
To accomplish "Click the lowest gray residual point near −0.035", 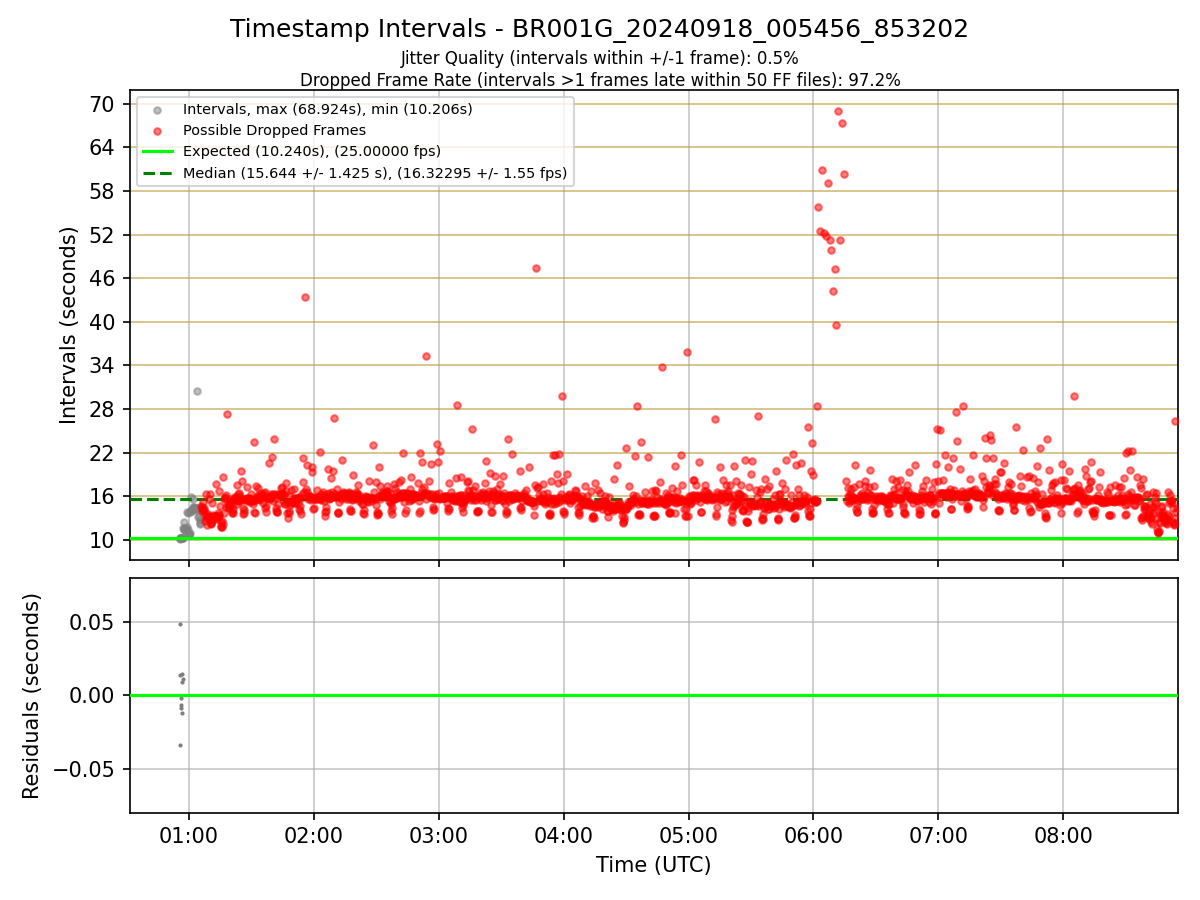I will click(x=180, y=745).
